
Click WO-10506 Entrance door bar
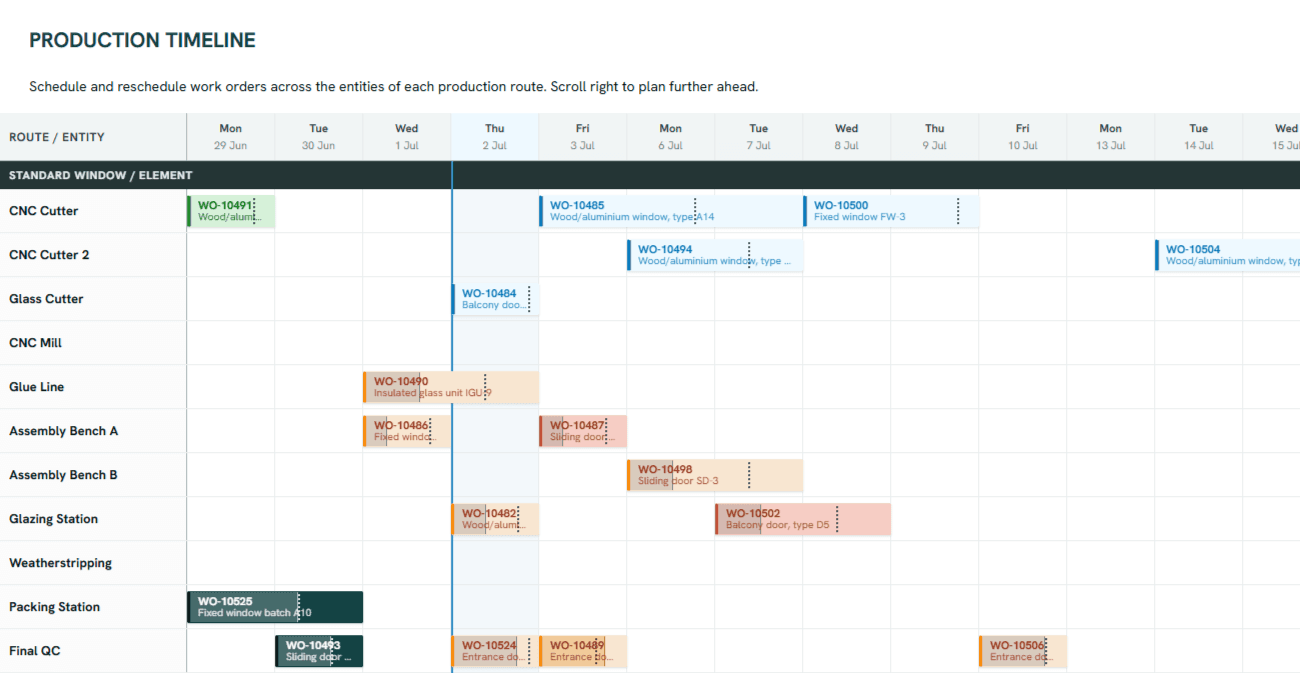click(x=1023, y=651)
